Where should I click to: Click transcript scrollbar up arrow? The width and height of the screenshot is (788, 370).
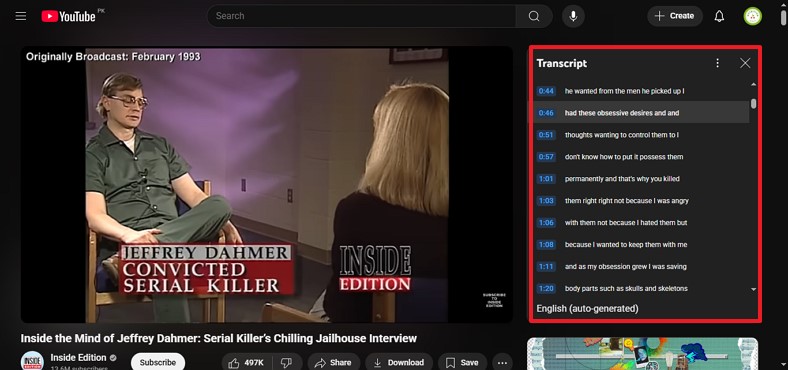pyautogui.click(x=753, y=84)
